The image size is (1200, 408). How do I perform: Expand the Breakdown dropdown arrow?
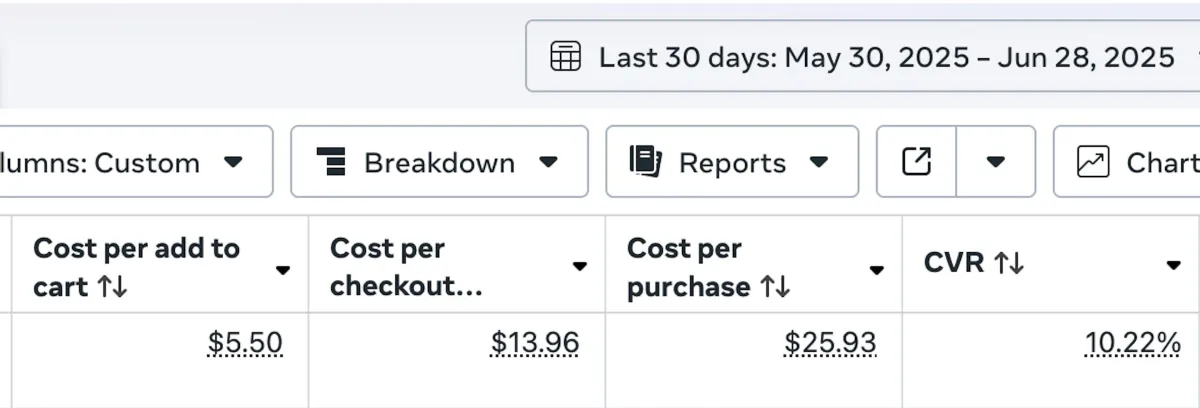click(x=548, y=162)
